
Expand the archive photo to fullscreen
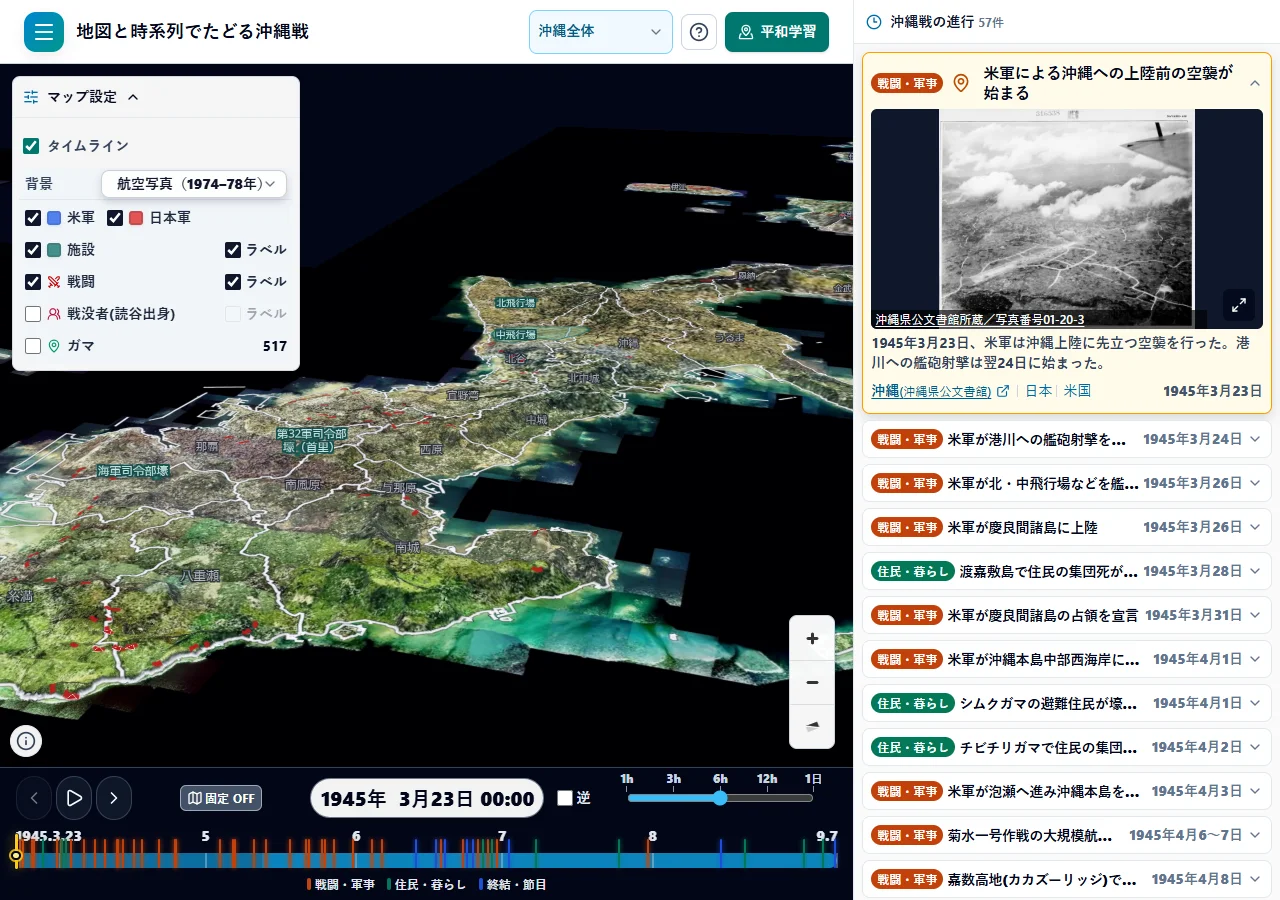click(x=1239, y=305)
